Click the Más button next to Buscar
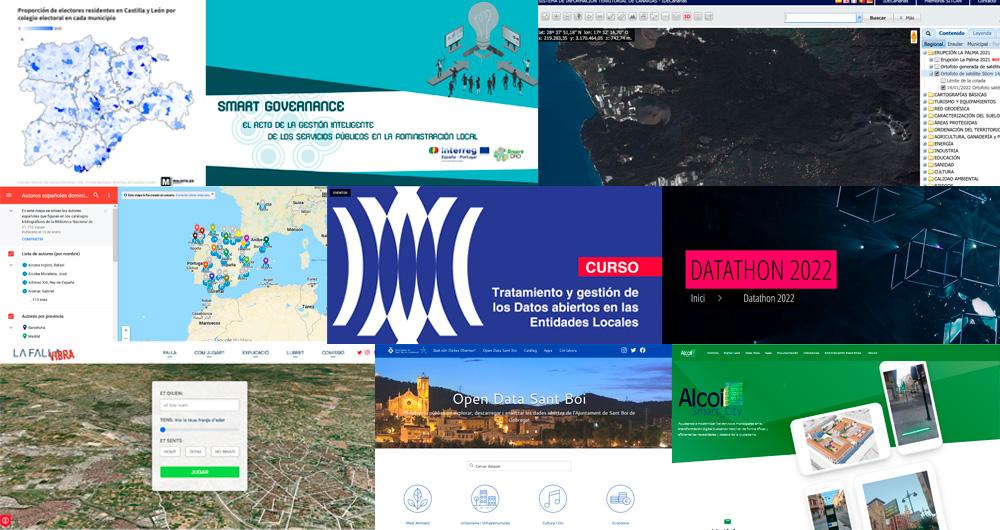Screen dimensions: 1000x530 [x=907, y=18]
